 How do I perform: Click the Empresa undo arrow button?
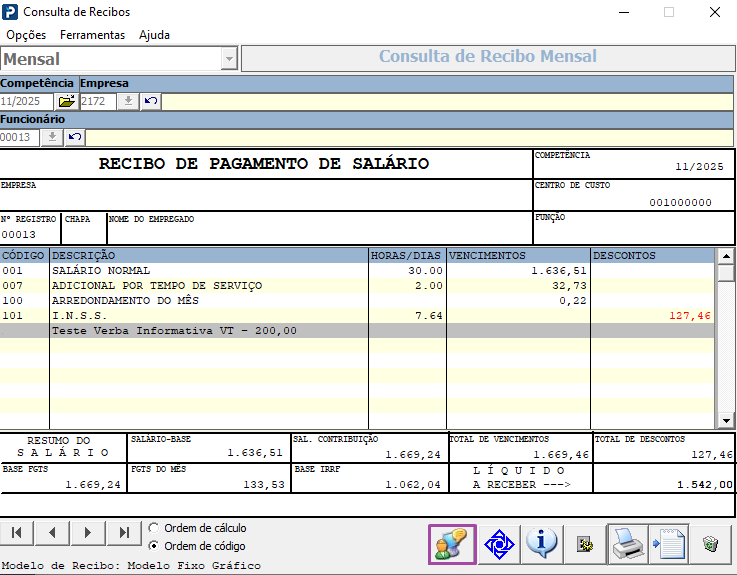pyautogui.click(x=151, y=101)
